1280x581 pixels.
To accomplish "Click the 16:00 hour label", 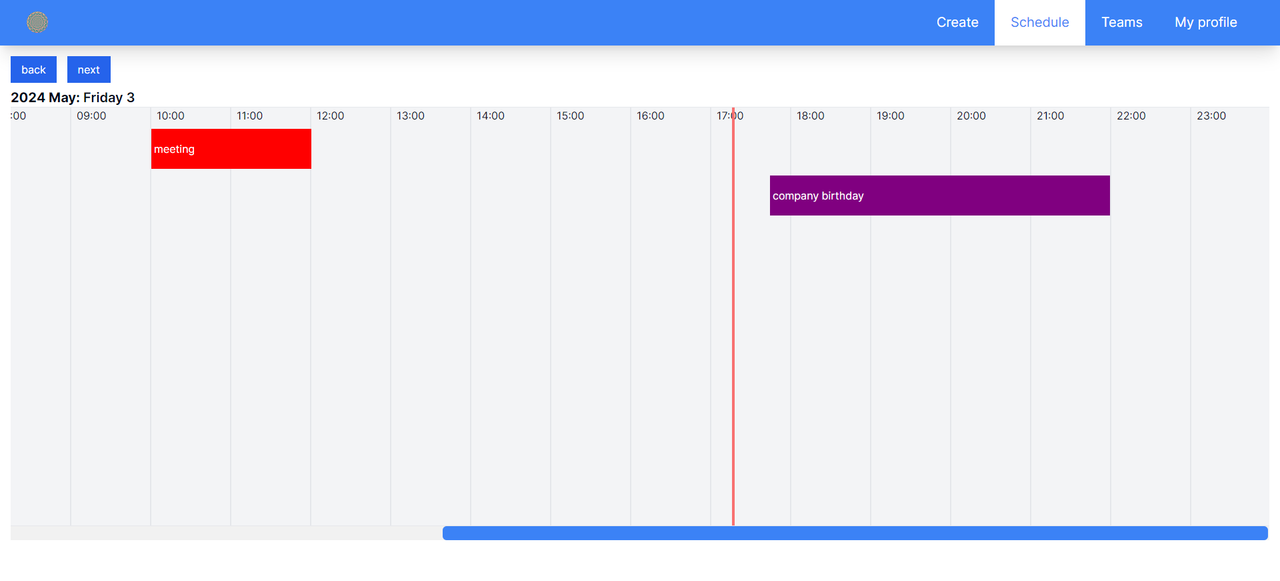I will click(651, 116).
